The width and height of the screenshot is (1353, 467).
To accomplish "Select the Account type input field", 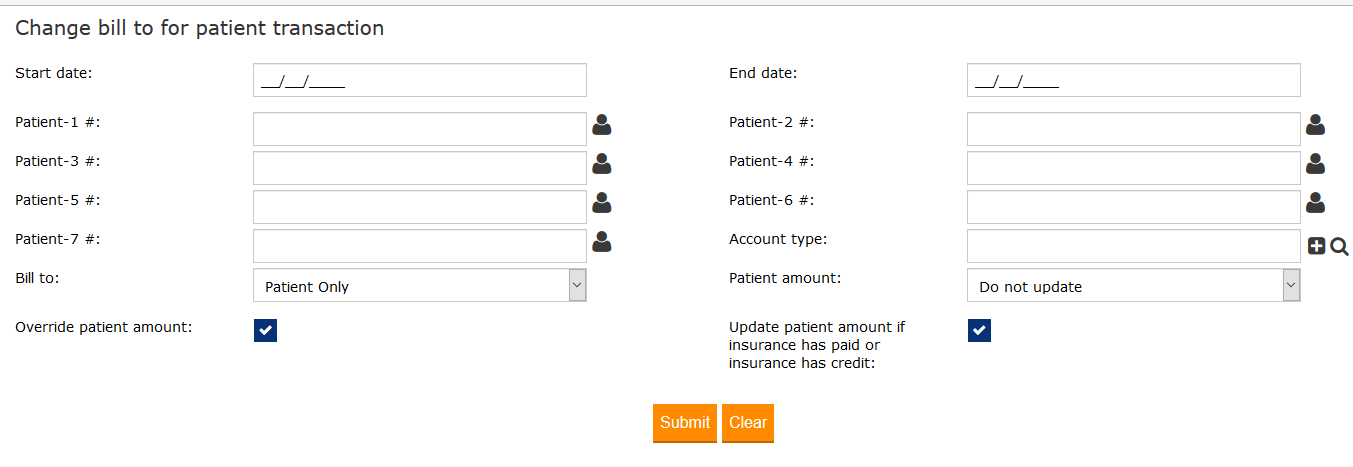I will coord(1133,246).
